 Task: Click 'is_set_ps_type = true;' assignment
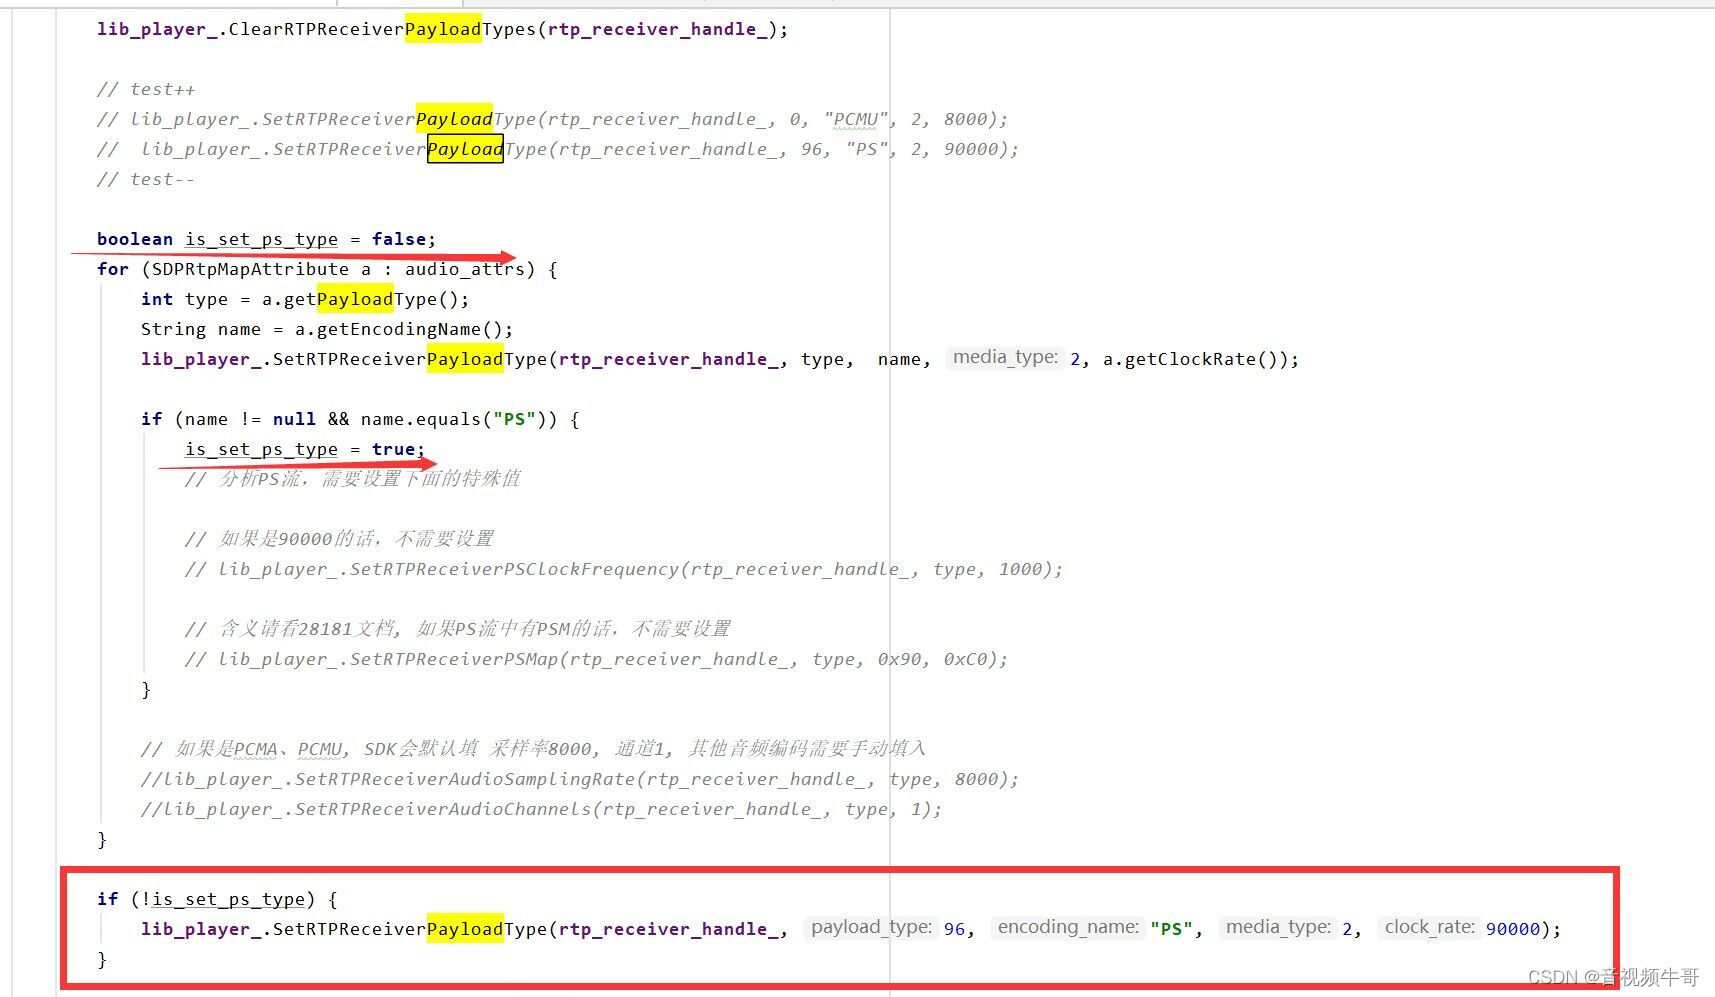[x=305, y=449]
